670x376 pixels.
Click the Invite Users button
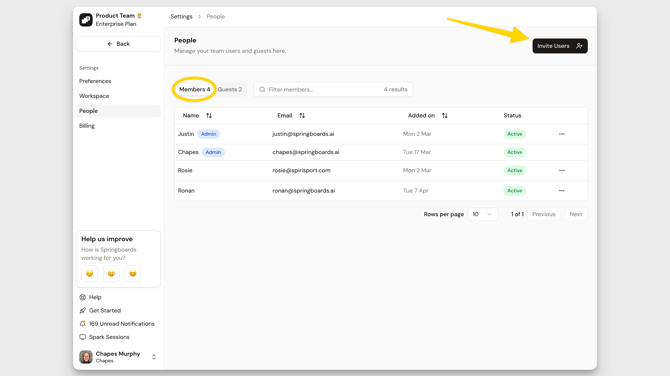560,46
